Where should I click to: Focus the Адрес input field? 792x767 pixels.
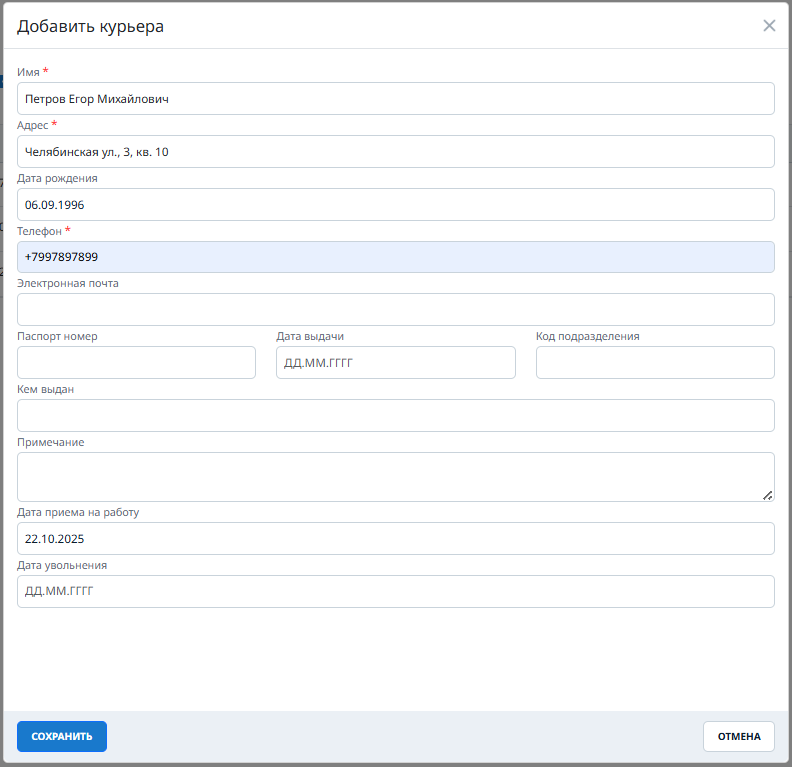pos(396,152)
